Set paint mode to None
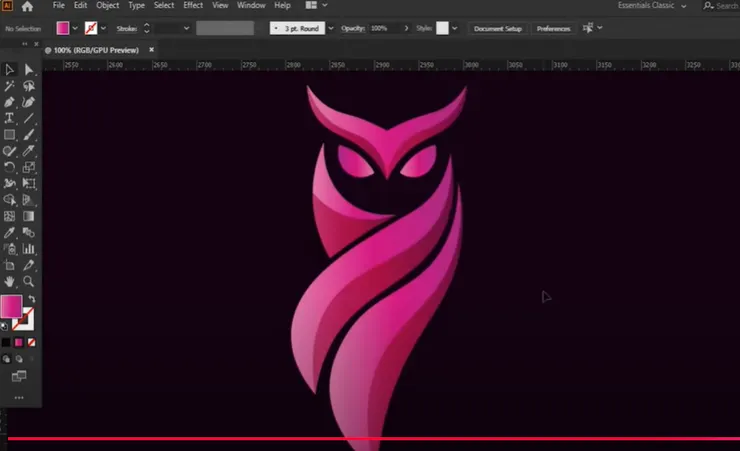 click(x=32, y=342)
